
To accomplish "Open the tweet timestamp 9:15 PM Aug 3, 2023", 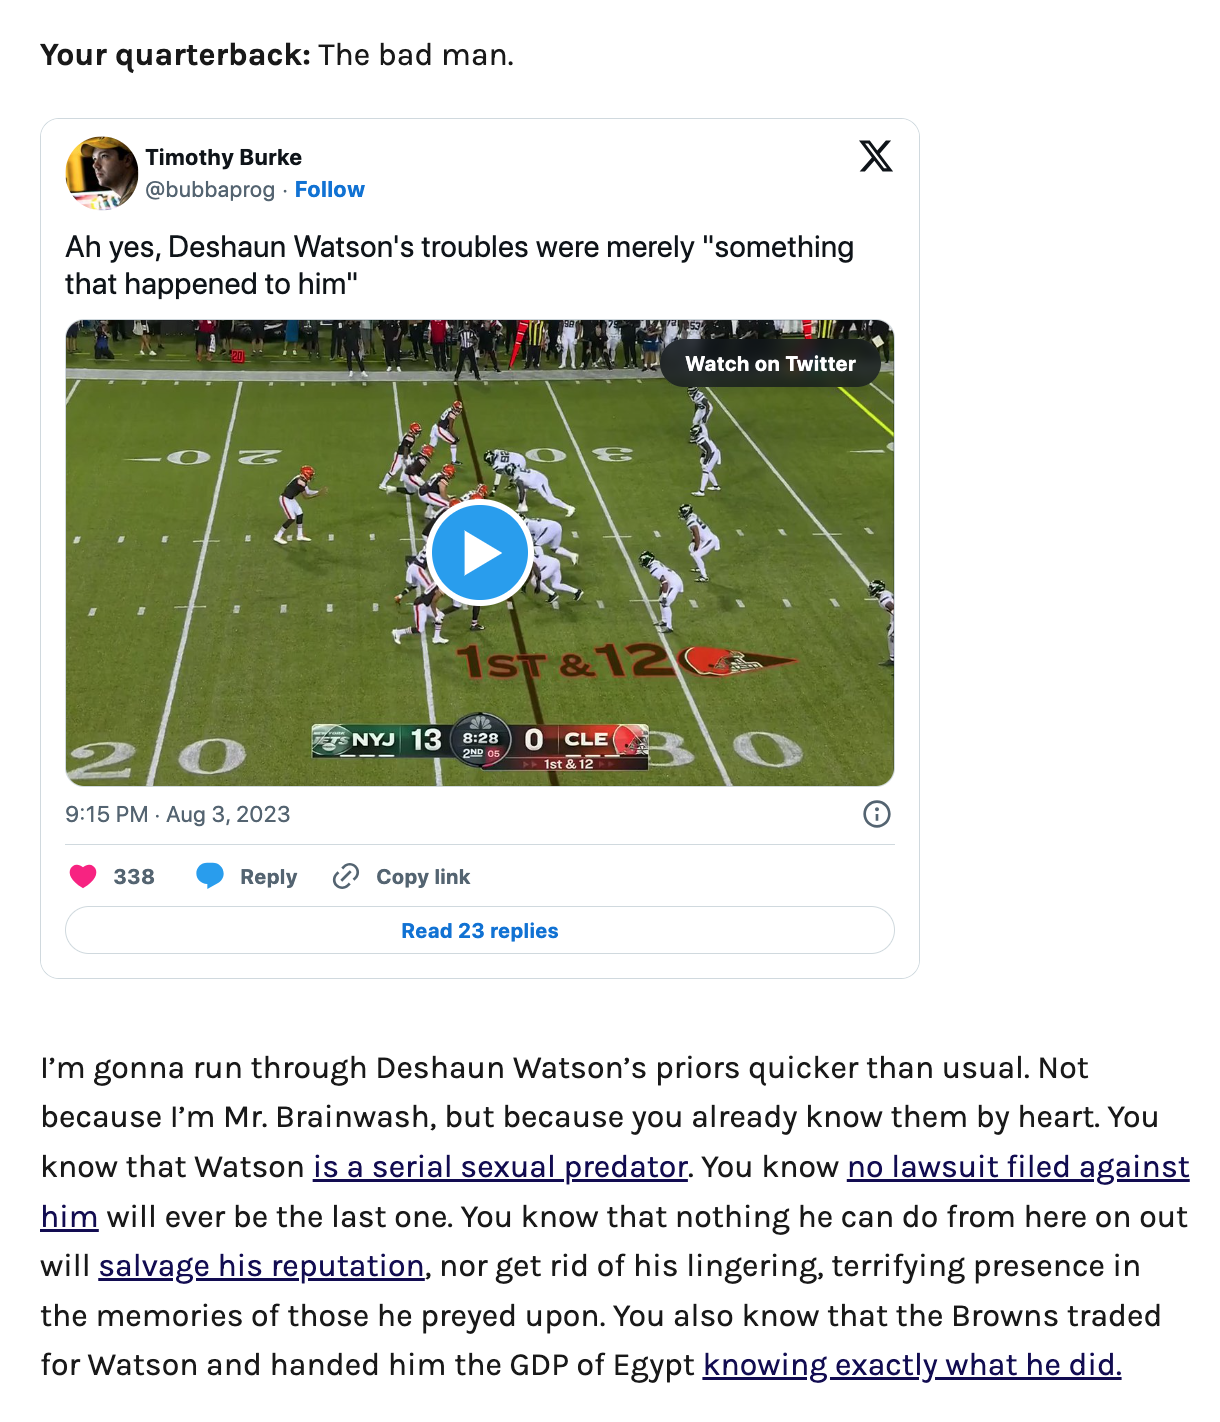I will coord(178,814).
